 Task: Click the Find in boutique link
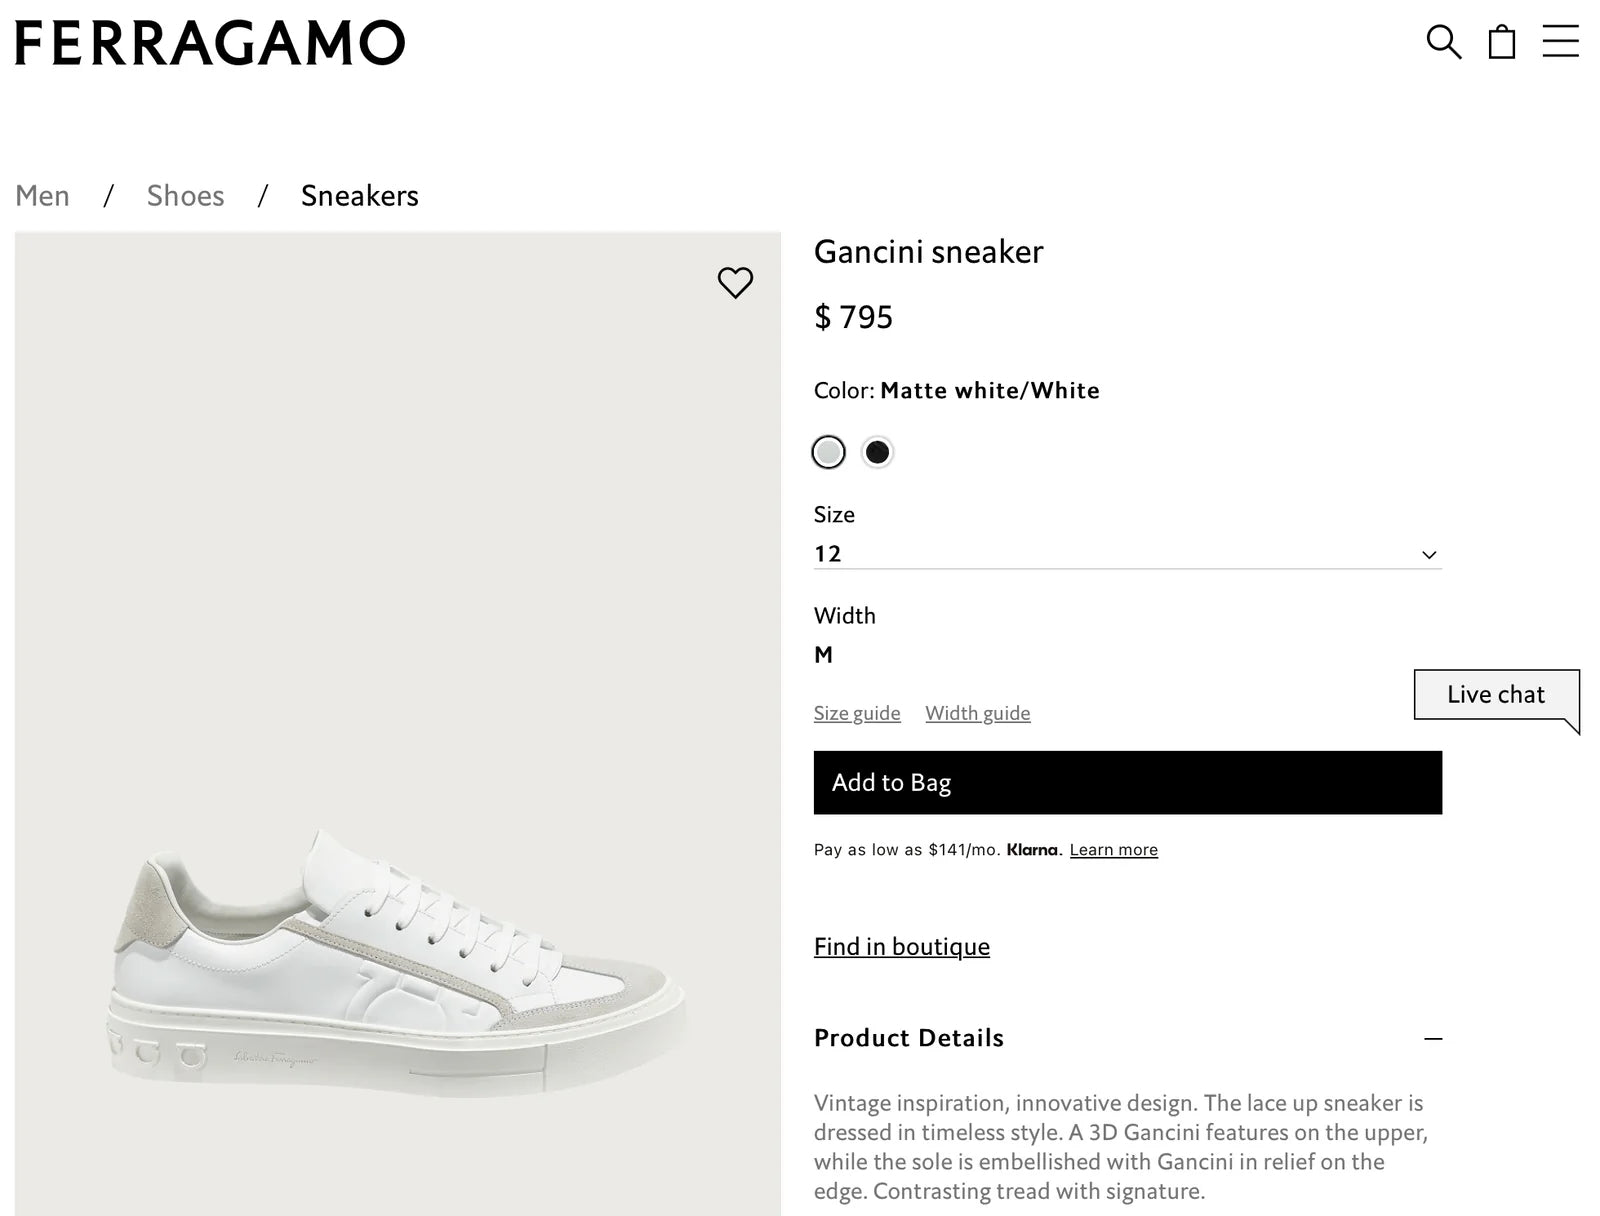click(901, 946)
